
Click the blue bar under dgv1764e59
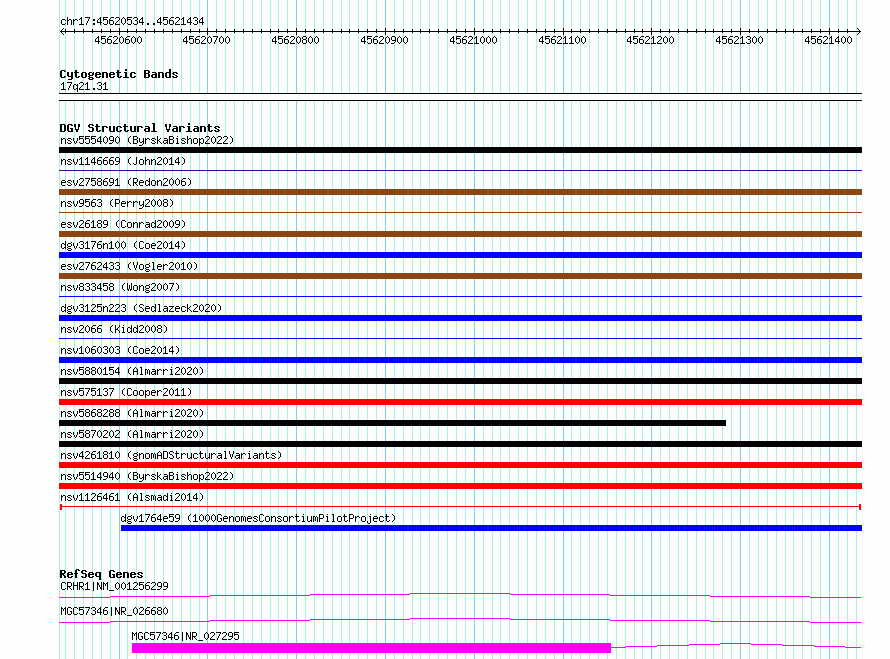click(492, 528)
